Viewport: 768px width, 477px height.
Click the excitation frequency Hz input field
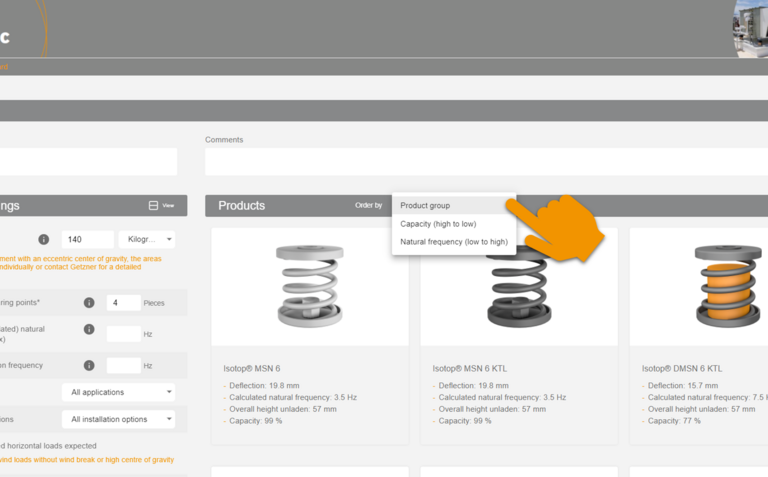(123, 366)
